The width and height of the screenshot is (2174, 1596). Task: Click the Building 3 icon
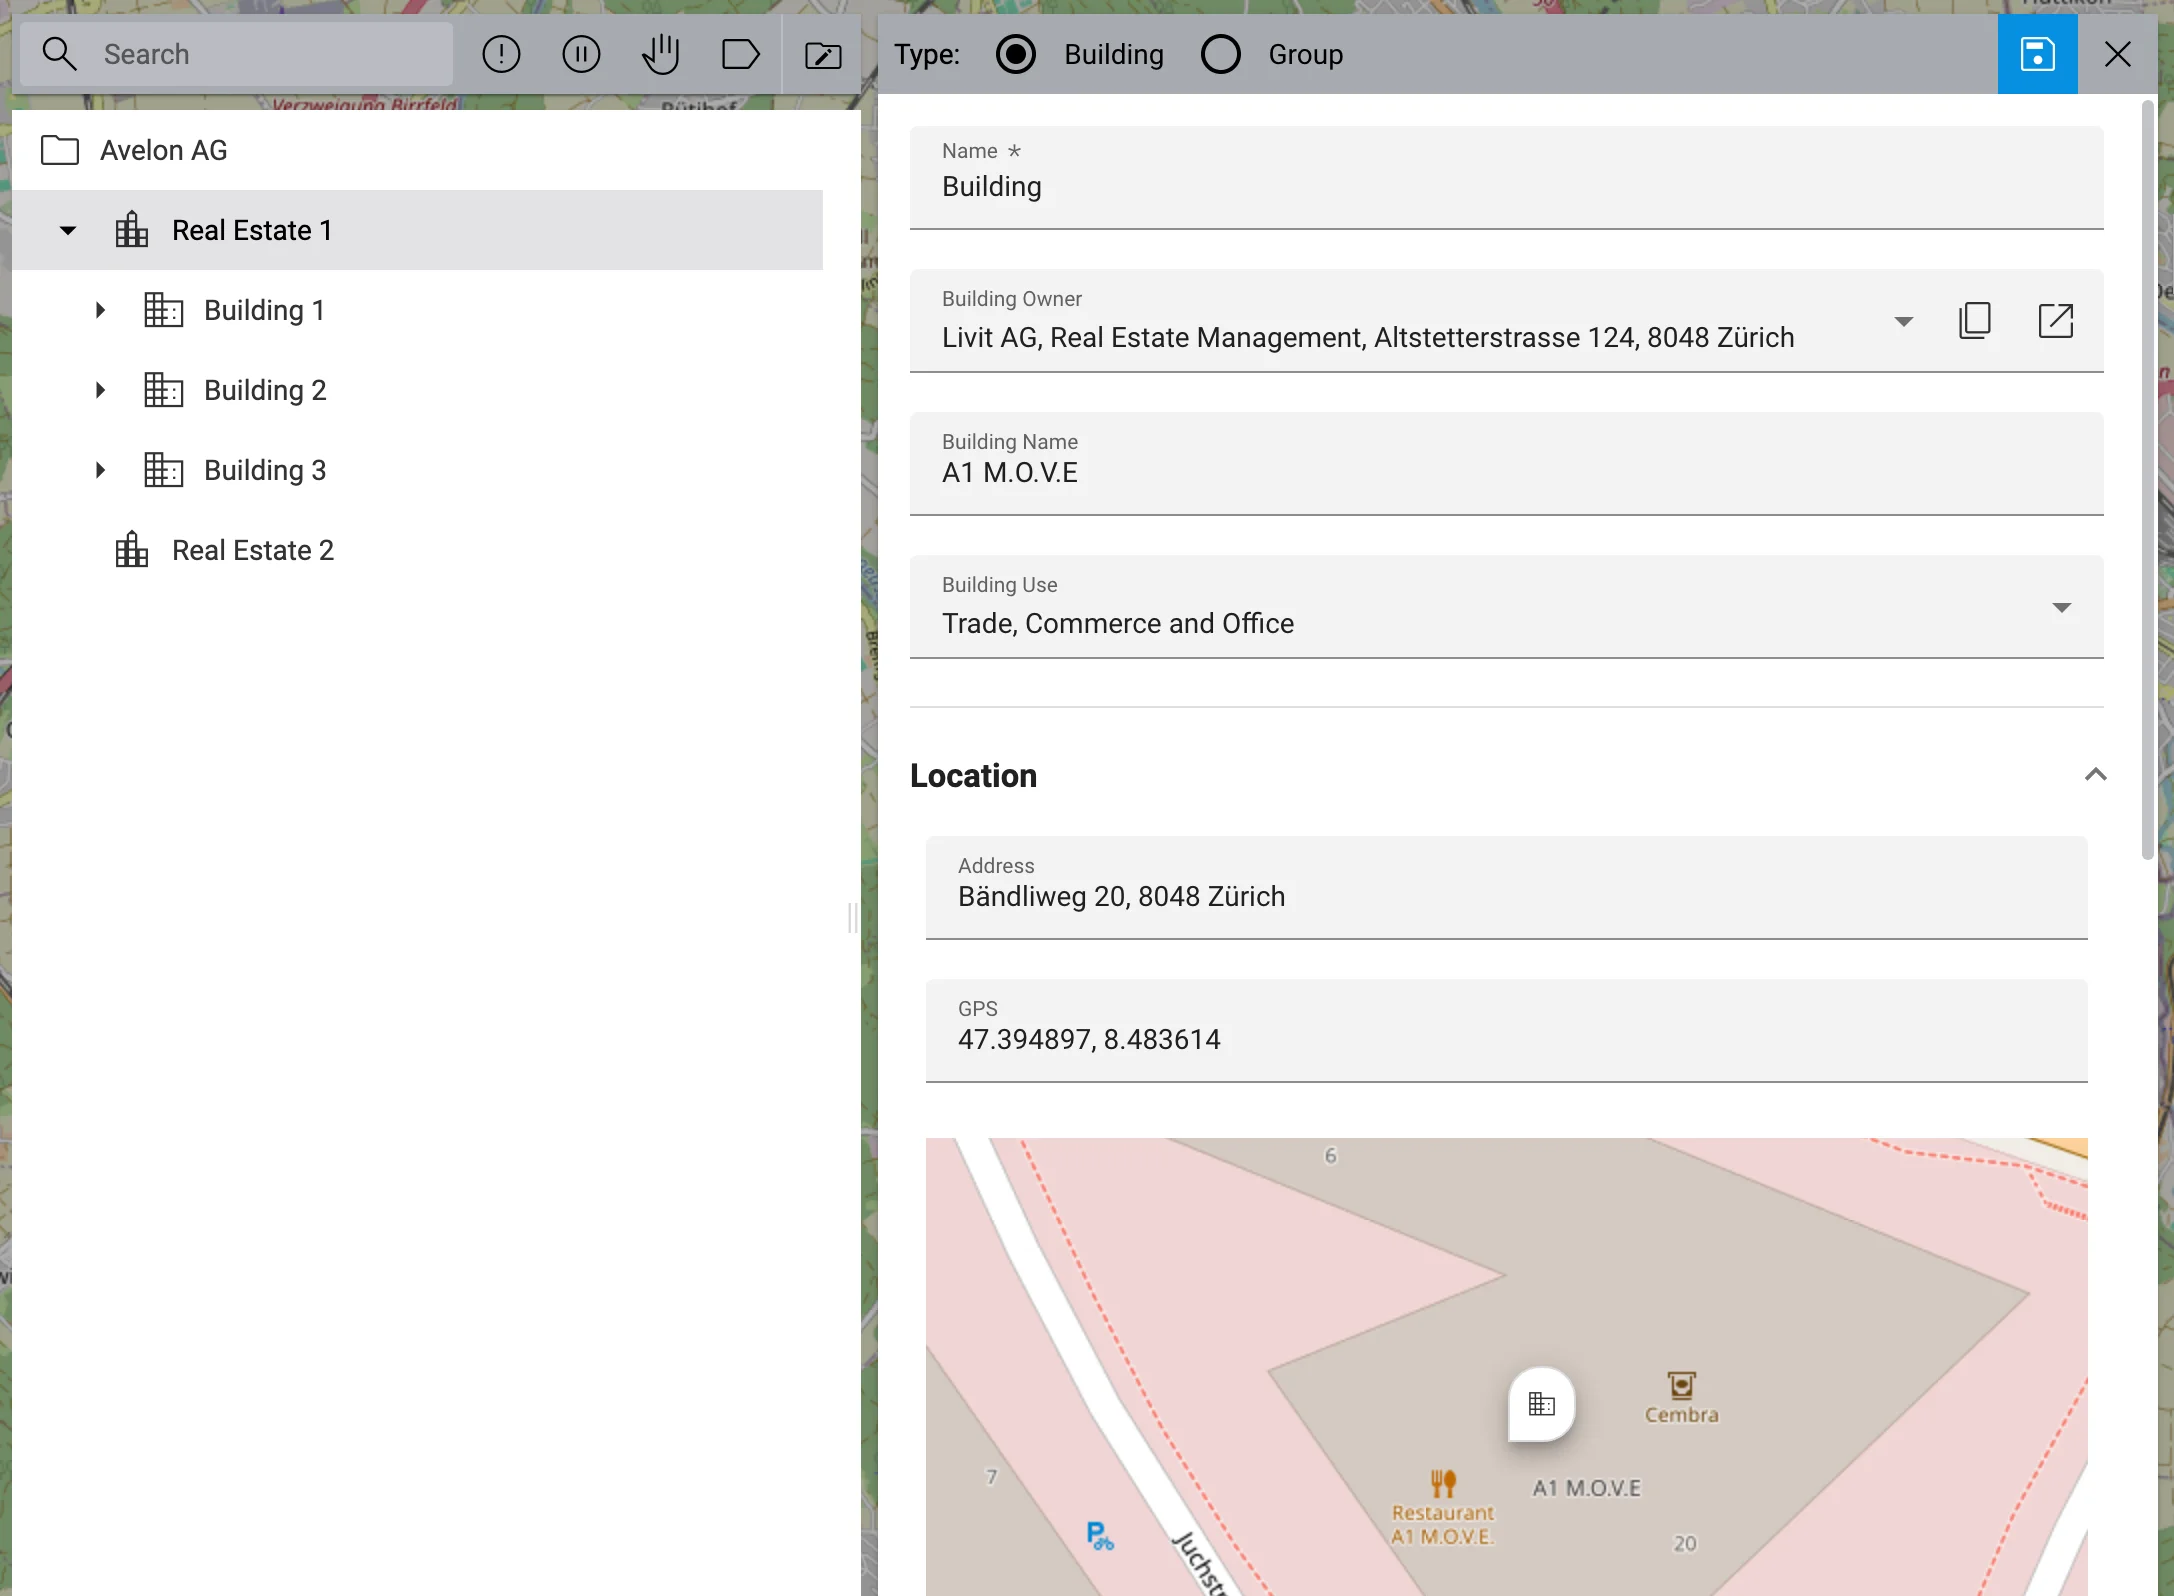point(164,470)
